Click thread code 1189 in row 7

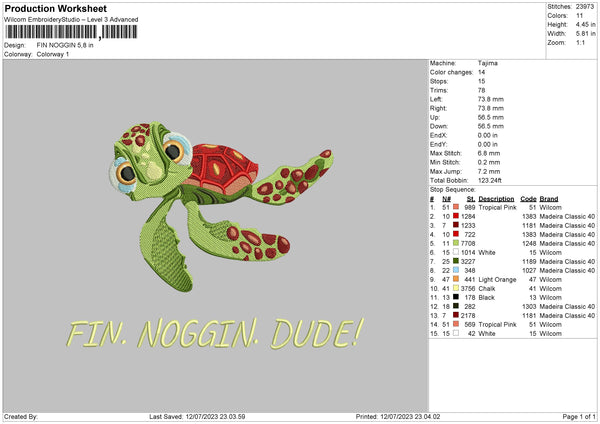(529, 262)
